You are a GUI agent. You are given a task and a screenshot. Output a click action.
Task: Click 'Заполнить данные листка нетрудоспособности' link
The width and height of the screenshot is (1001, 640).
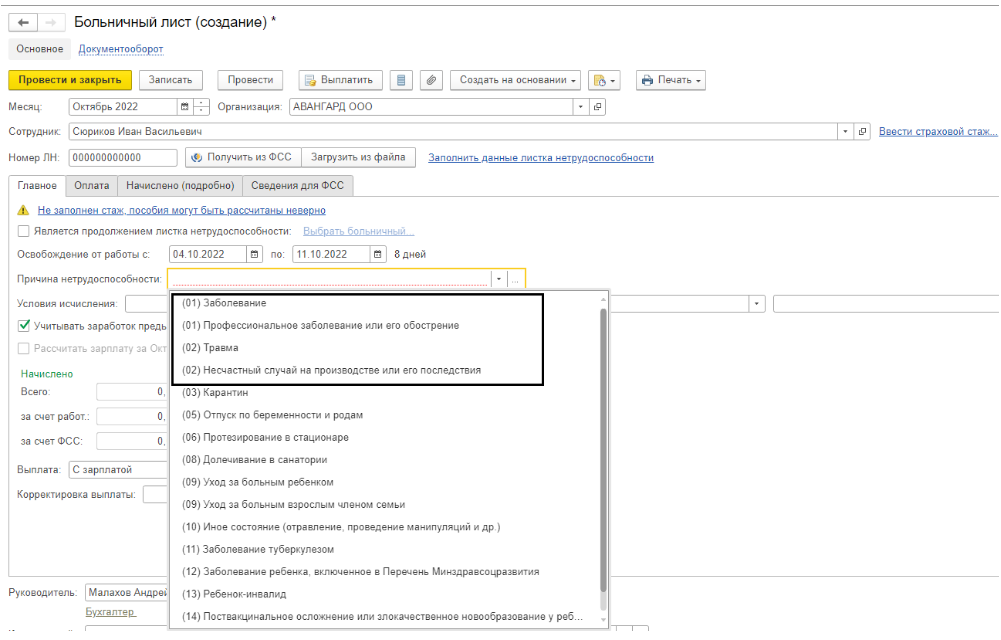(x=541, y=158)
